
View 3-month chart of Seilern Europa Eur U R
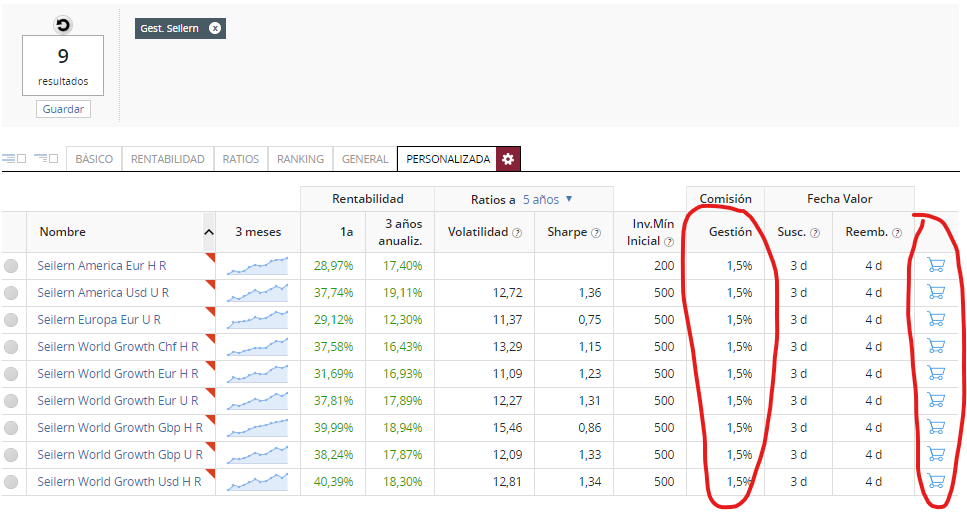(x=257, y=320)
